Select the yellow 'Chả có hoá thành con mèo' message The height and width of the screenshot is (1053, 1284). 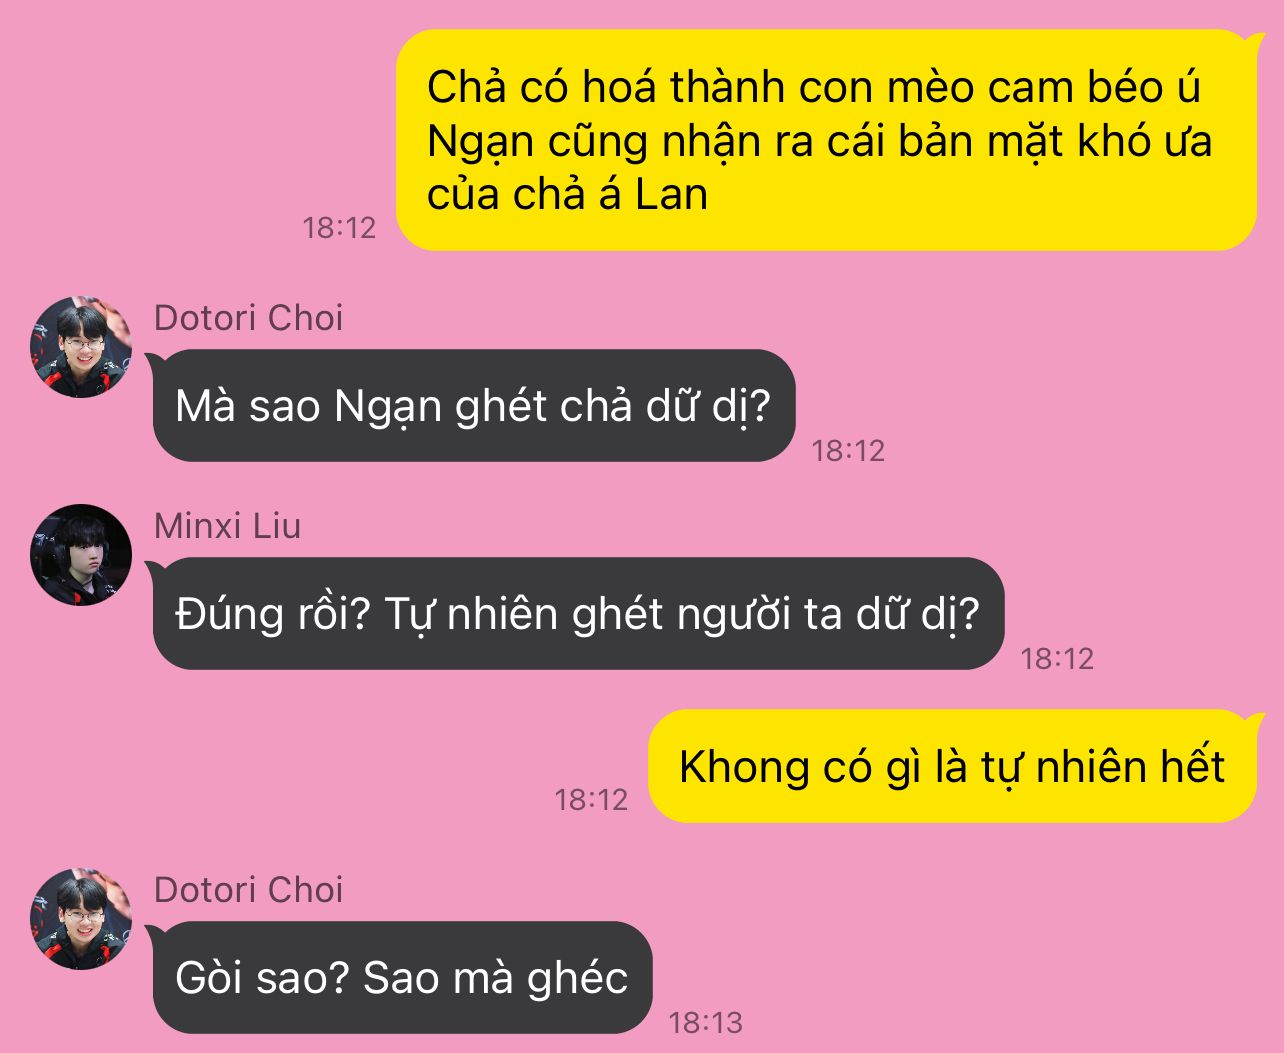[x=826, y=140]
